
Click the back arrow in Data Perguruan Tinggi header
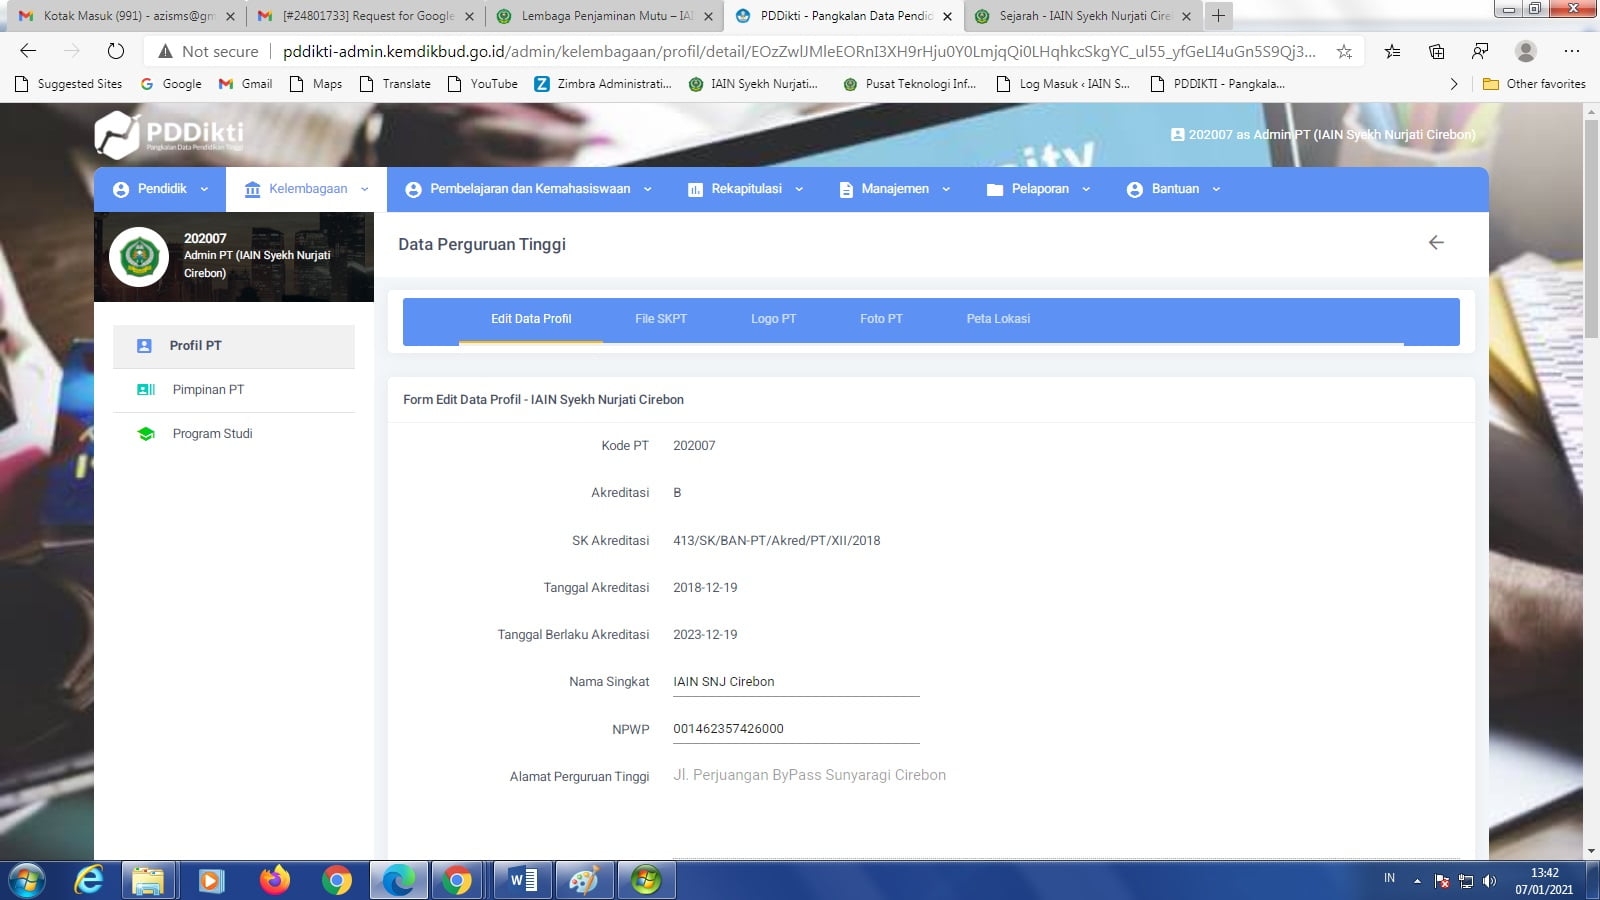click(x=1436, y=243)
